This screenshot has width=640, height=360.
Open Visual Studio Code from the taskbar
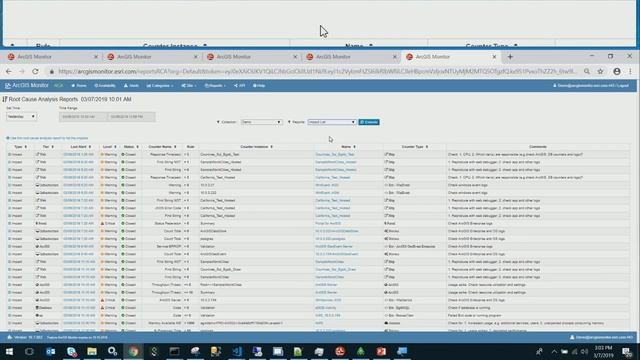click(237, 351)
